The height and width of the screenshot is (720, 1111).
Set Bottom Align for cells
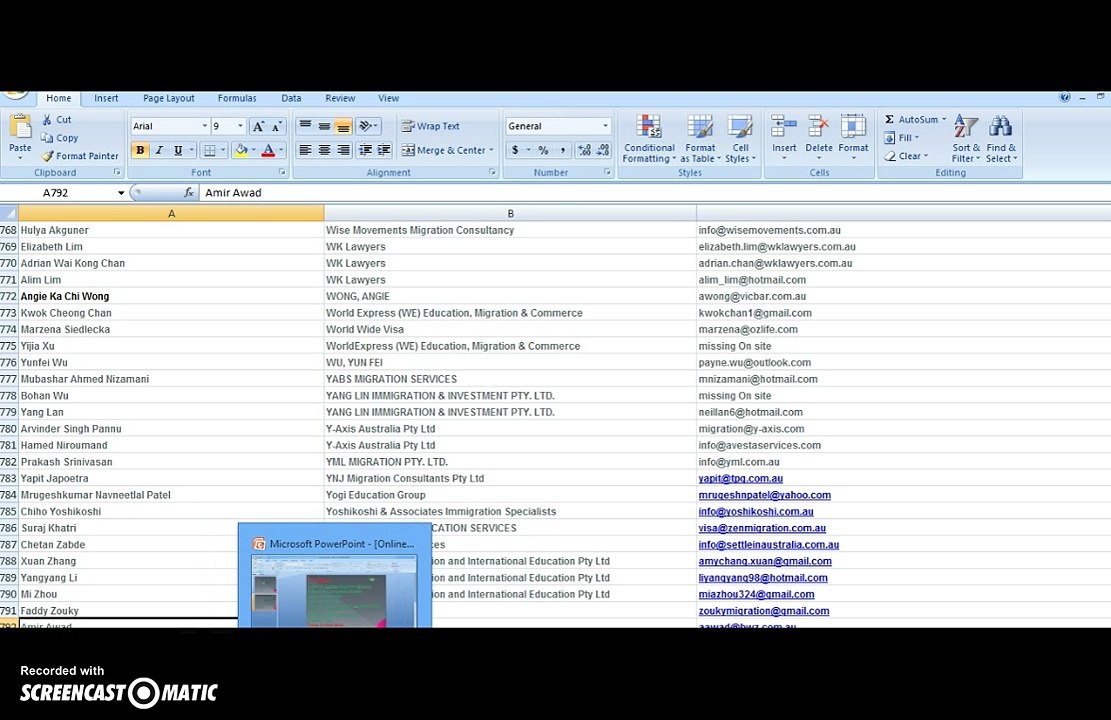click(x=344, y=126)
